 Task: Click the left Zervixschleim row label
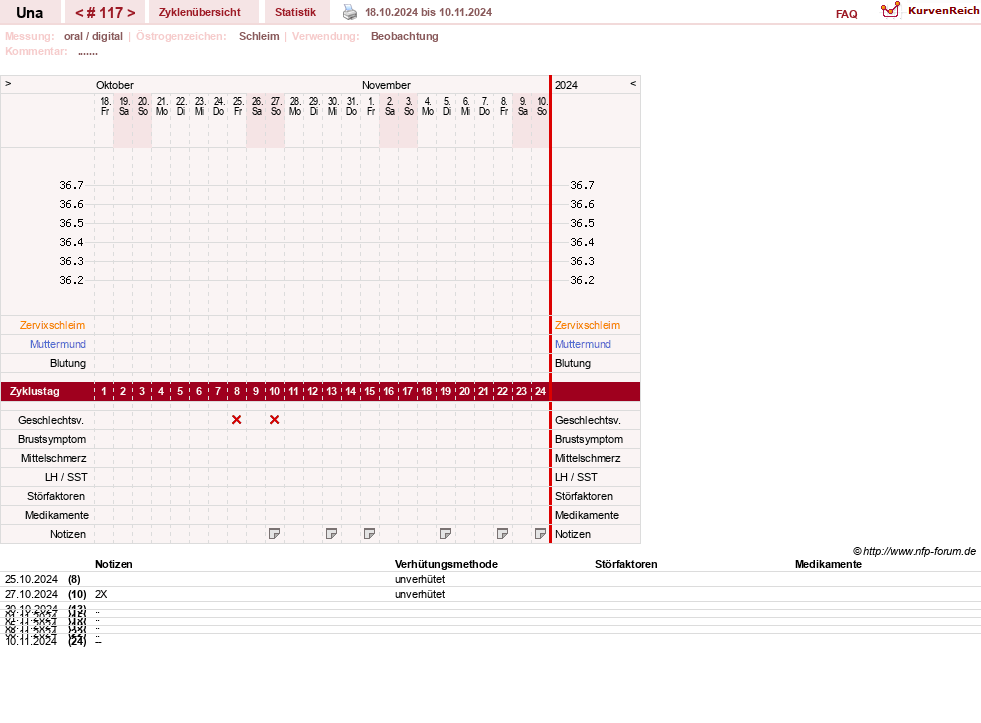(53, 325)
